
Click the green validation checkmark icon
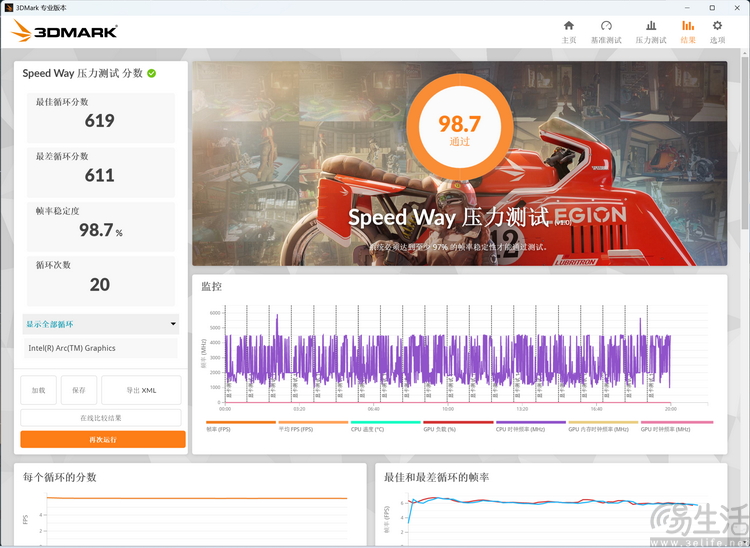pos(152,73)
